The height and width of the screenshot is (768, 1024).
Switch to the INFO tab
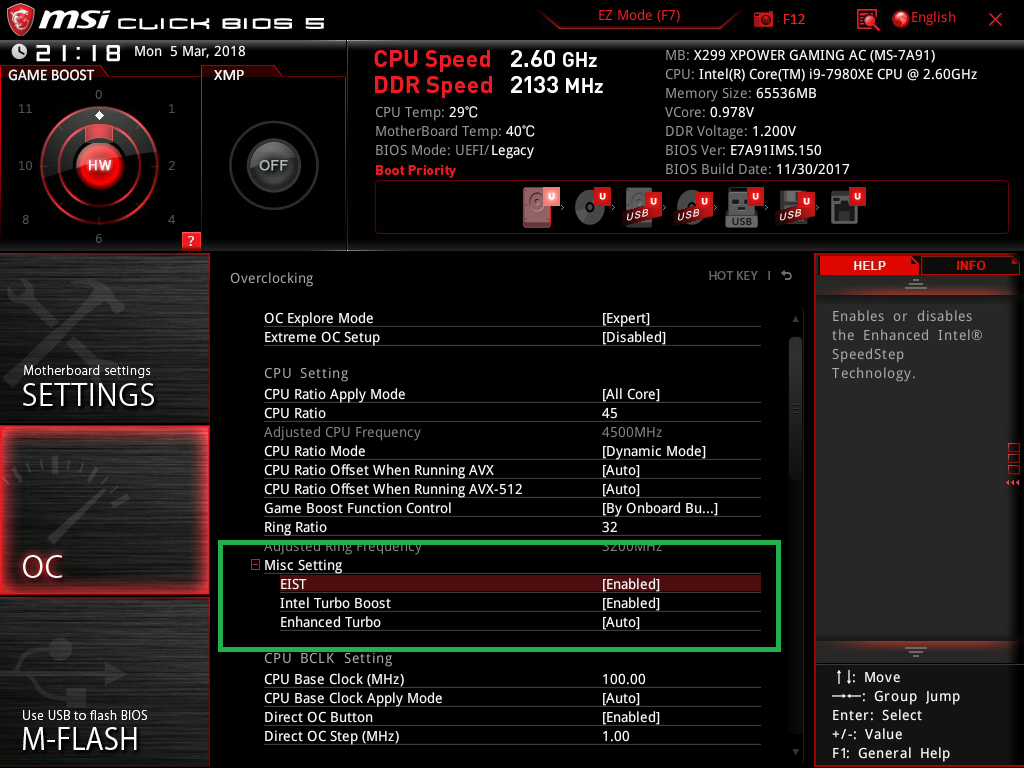point(970,265)
